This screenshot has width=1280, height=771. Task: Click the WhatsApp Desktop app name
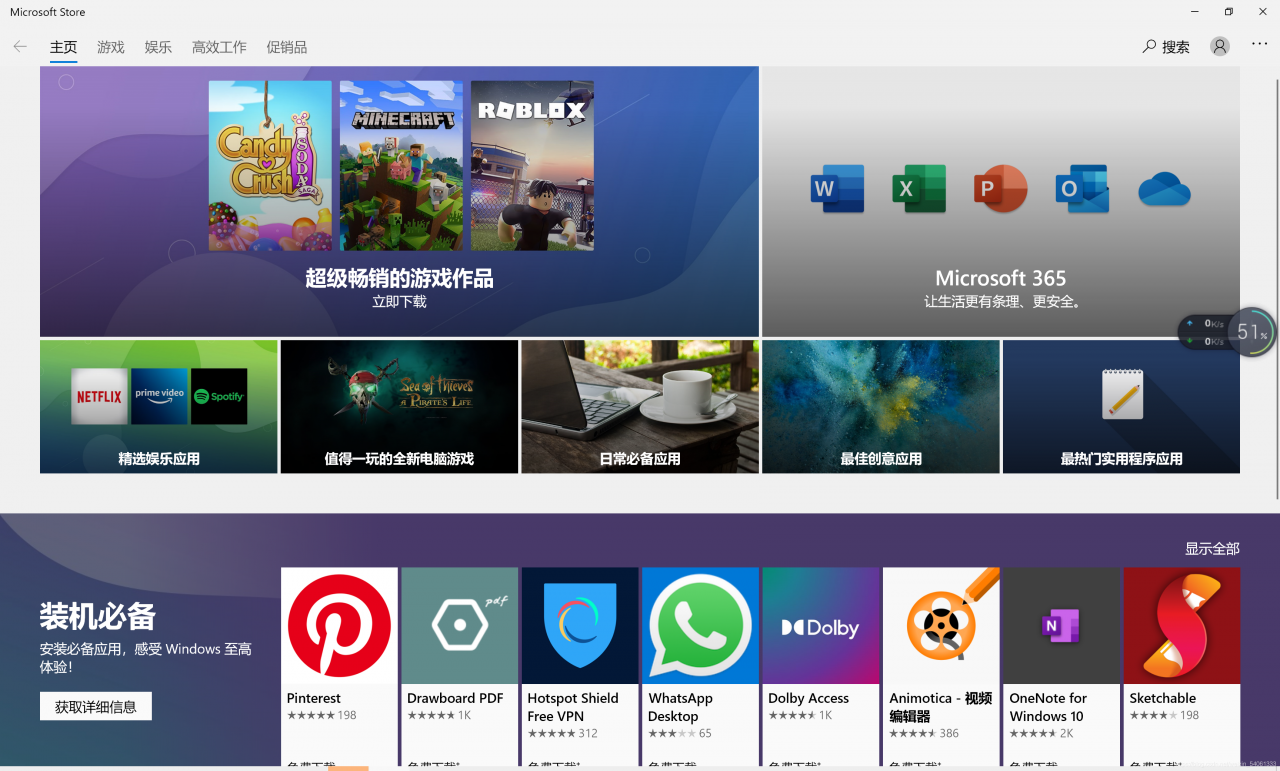(x=681, y=707)
